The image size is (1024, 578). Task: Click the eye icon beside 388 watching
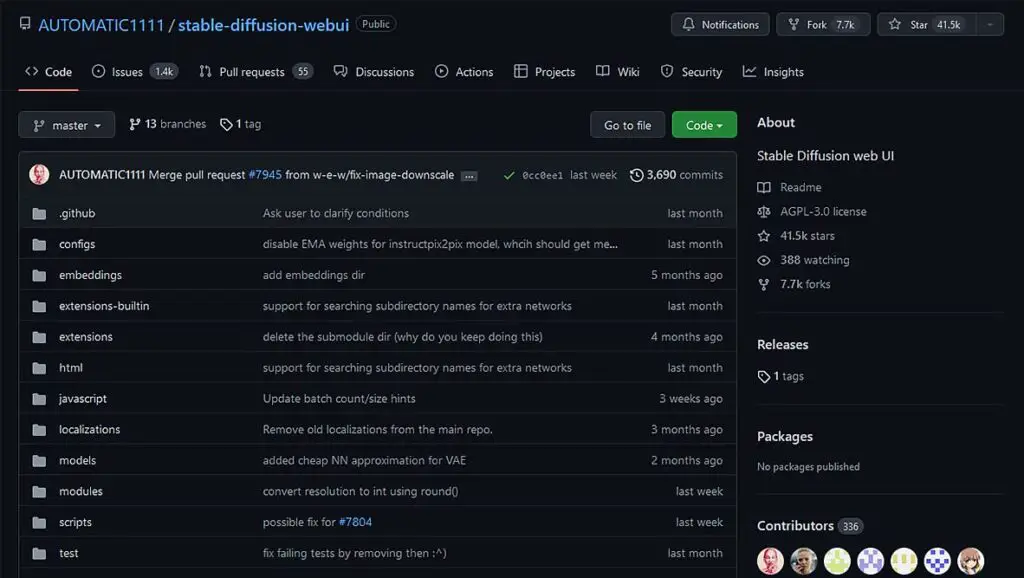tap(763, 260)
